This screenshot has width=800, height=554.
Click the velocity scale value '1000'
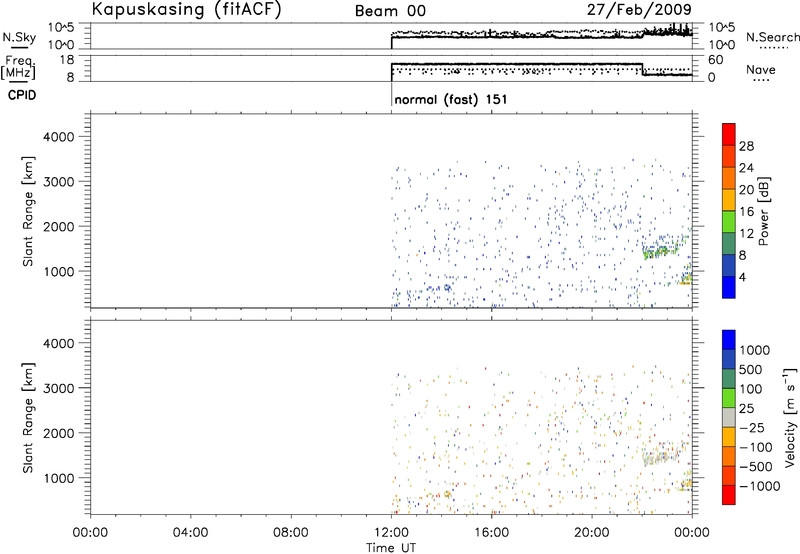pos(755,350)
